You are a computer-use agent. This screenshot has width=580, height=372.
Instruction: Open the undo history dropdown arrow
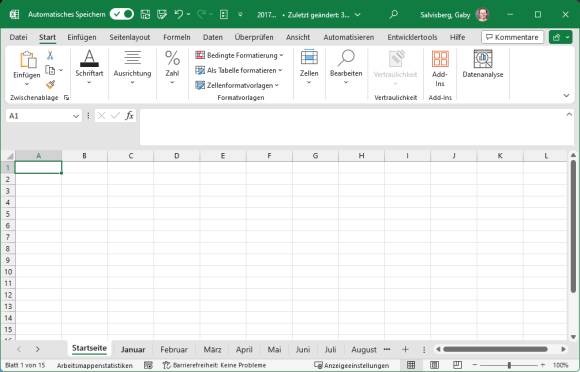pos(188,14)
